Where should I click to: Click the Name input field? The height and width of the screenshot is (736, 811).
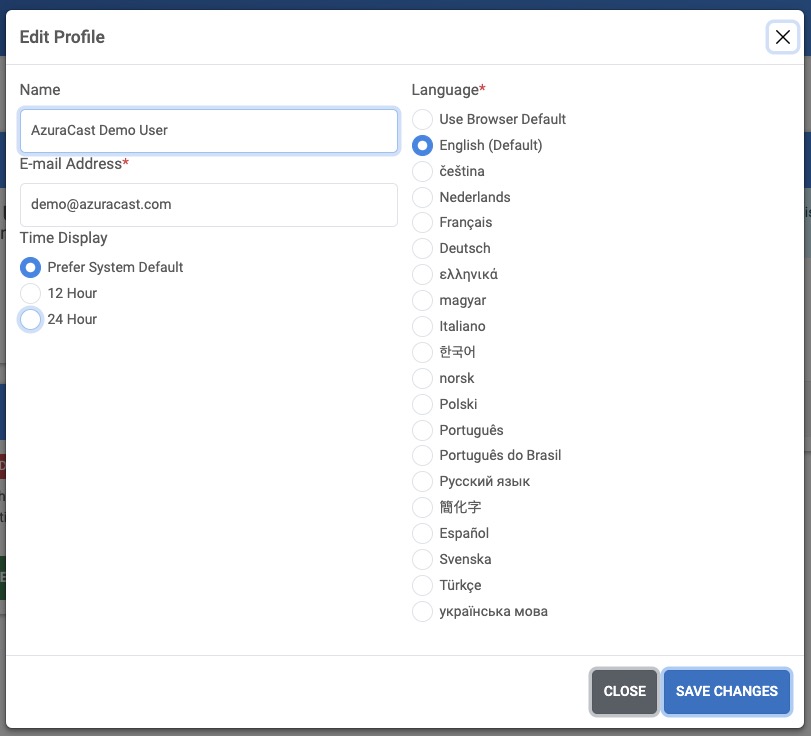click(x=209, y=130)
